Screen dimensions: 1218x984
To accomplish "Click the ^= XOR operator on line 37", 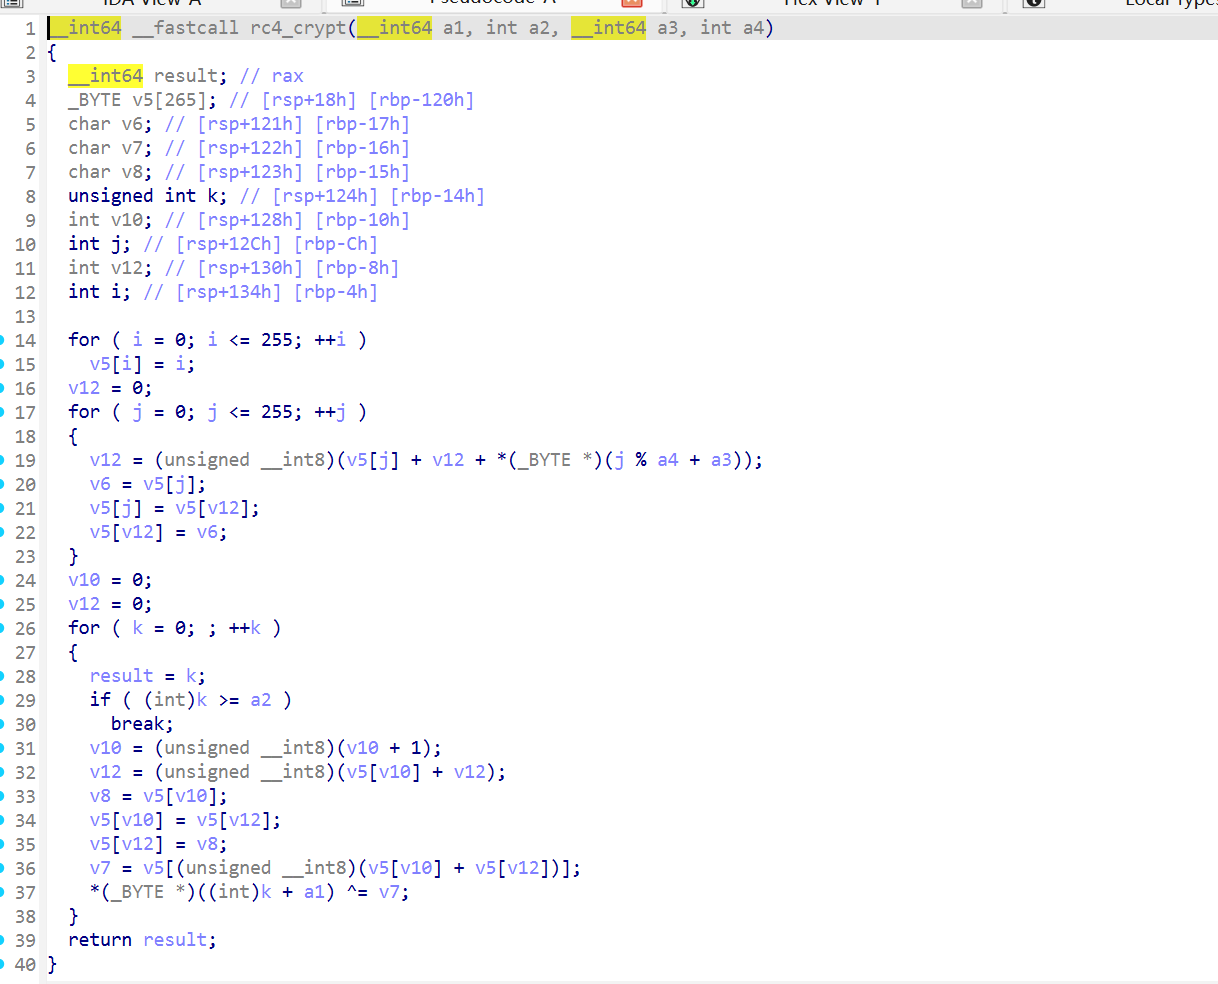I will click(x=357, y=892).
